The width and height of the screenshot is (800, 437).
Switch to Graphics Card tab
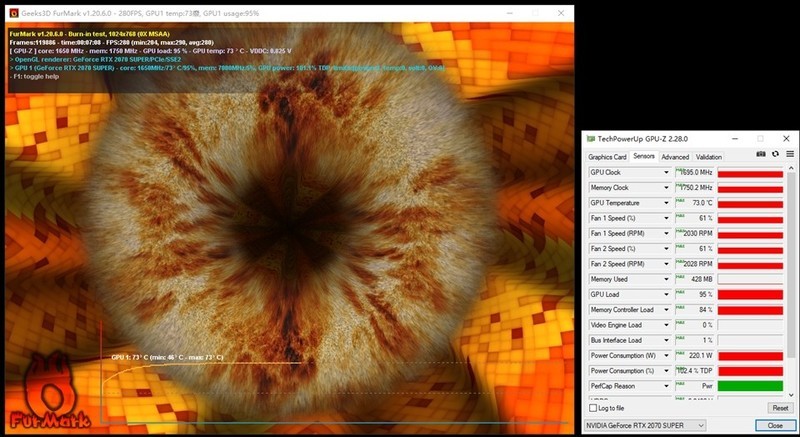tap(607, 157)
